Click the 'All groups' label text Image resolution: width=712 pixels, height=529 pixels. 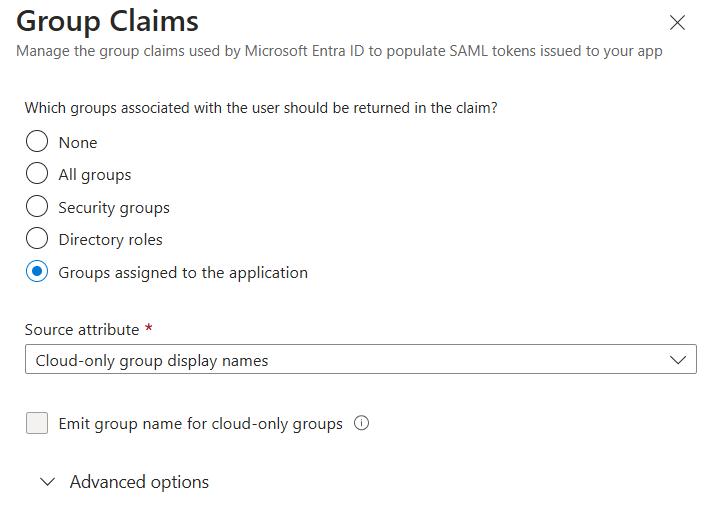[x=94, y=175]
